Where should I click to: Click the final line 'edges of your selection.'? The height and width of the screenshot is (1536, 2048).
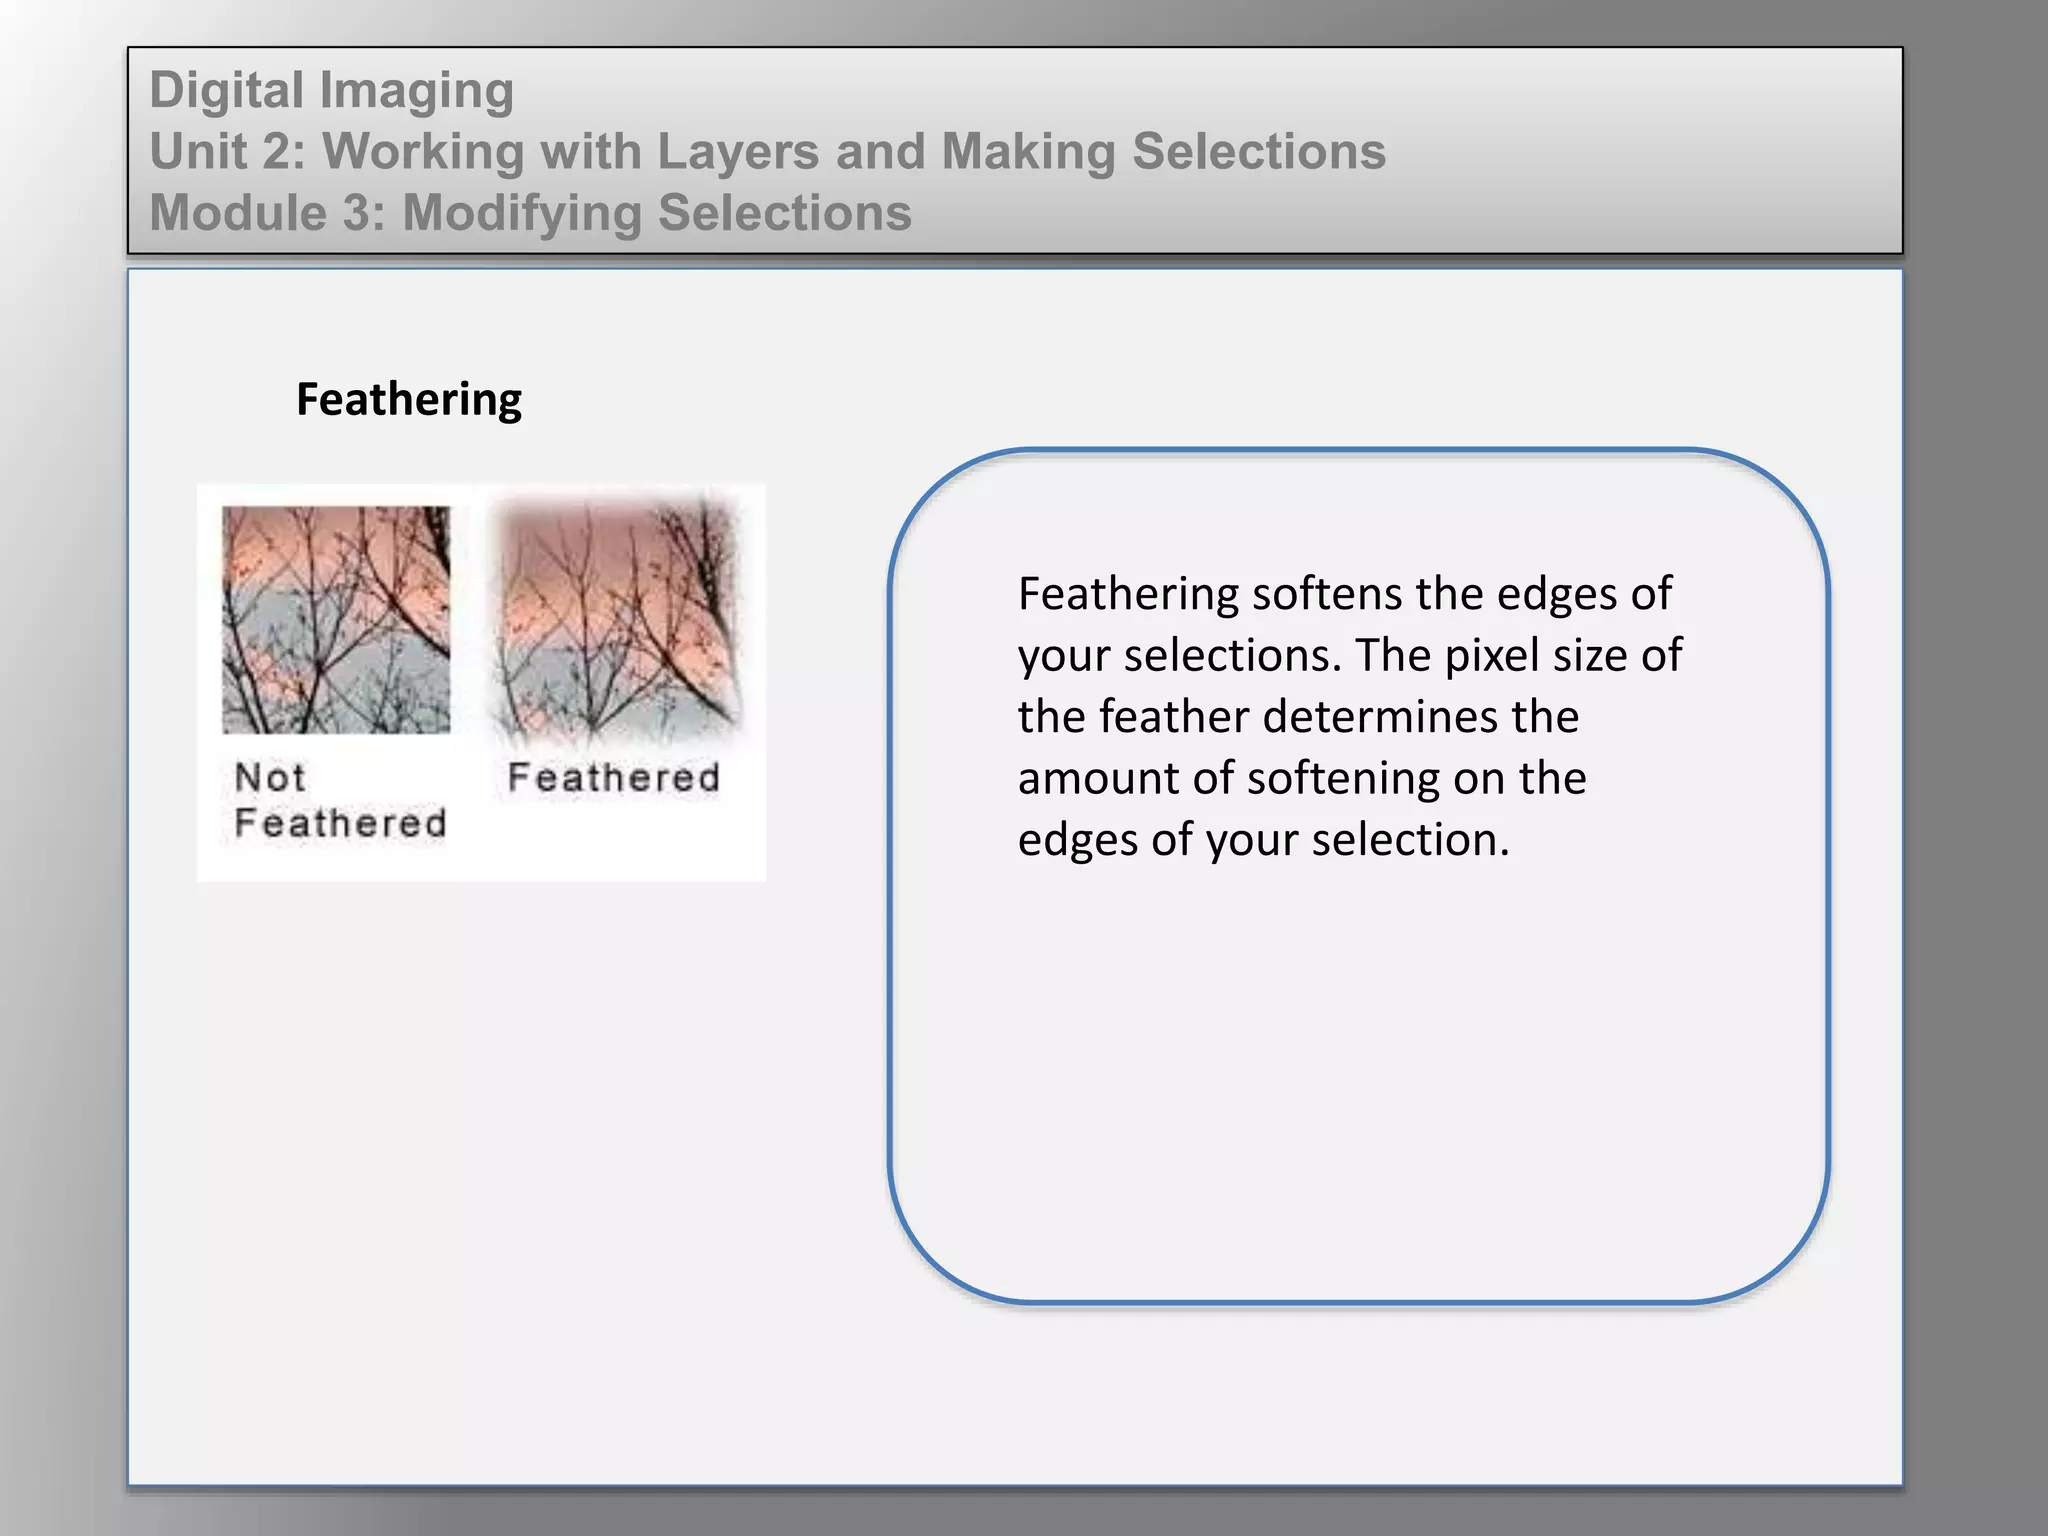[x=1263, y=839]
